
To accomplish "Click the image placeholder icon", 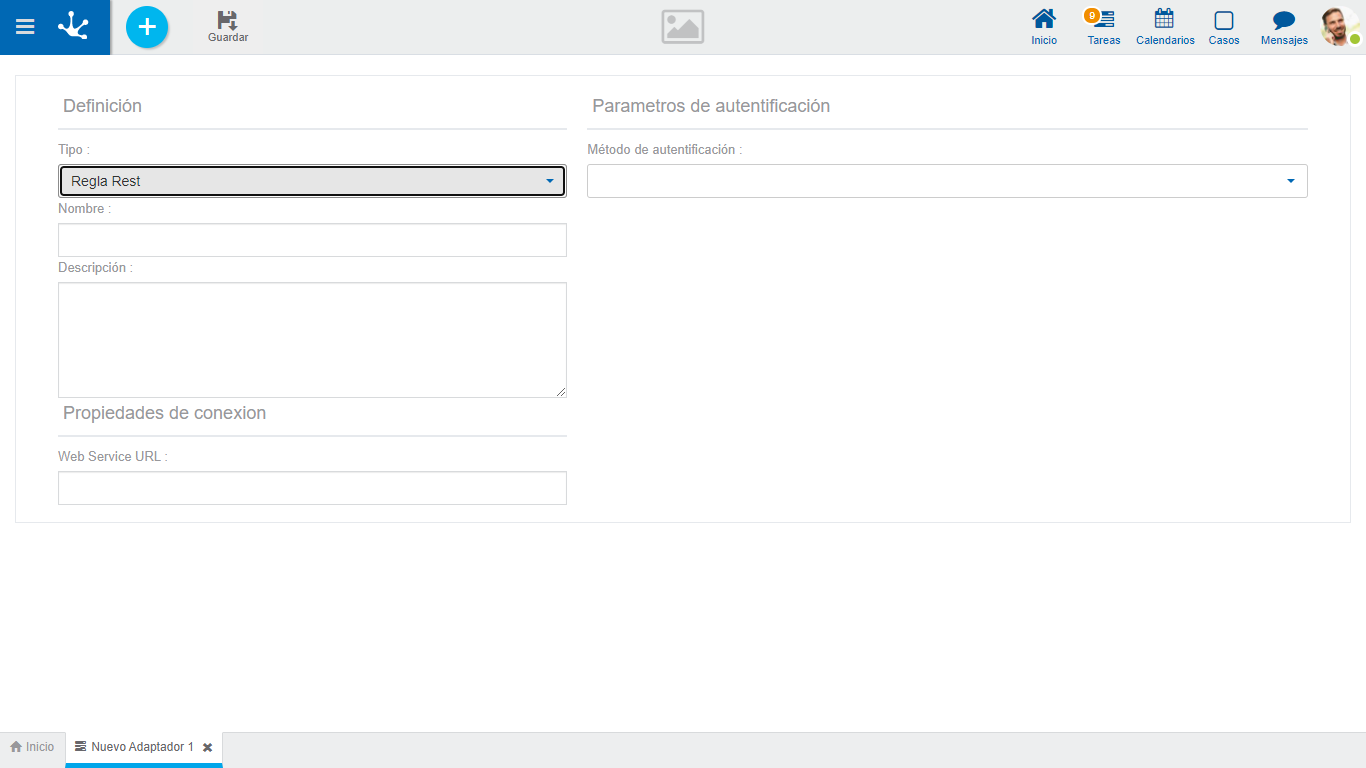I will pos(683,27).
